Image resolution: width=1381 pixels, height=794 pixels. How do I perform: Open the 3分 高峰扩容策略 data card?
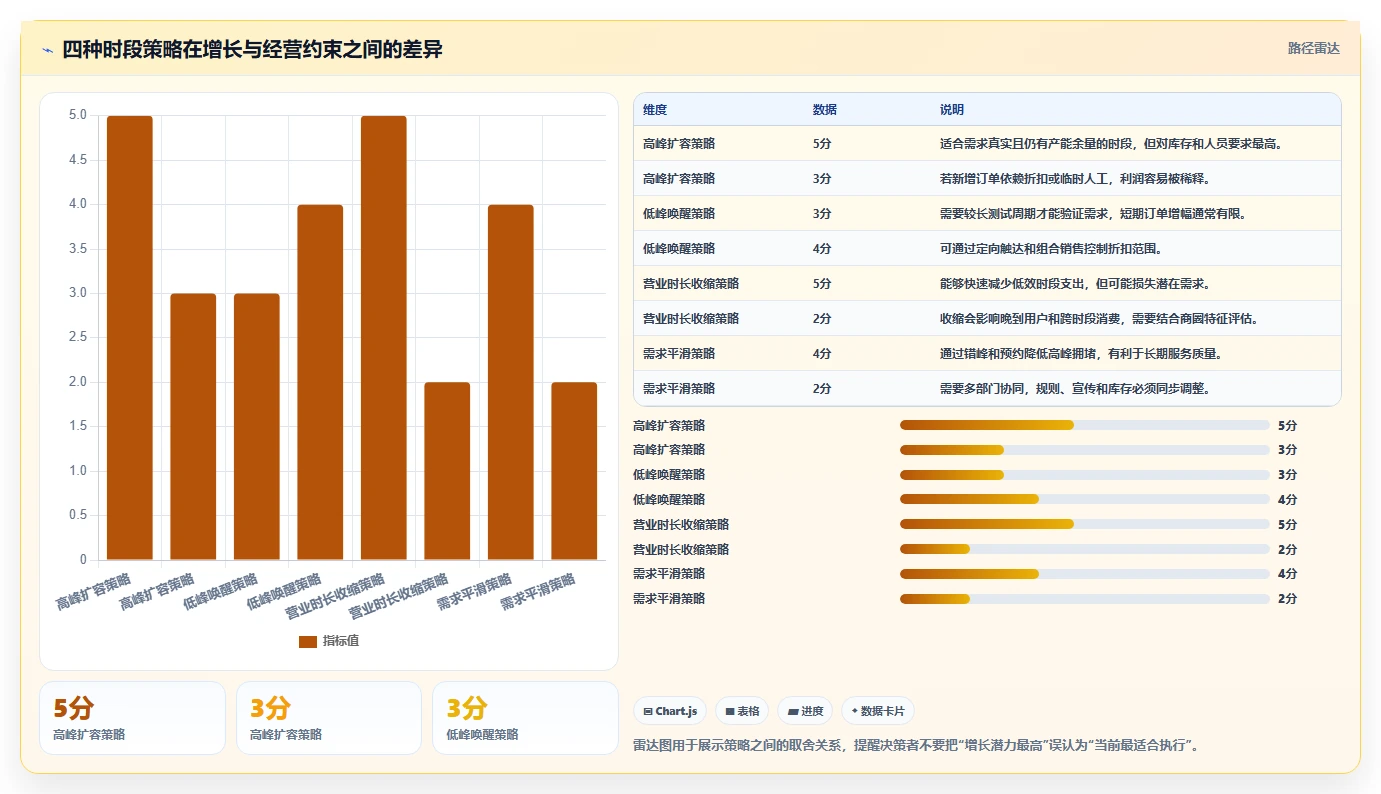tap(329, 718)
